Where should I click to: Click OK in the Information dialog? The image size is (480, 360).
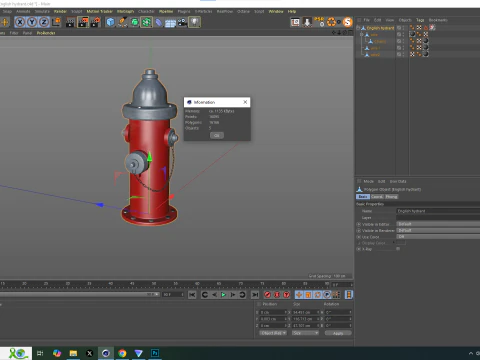pyautogui.click(x=217, y=135)
